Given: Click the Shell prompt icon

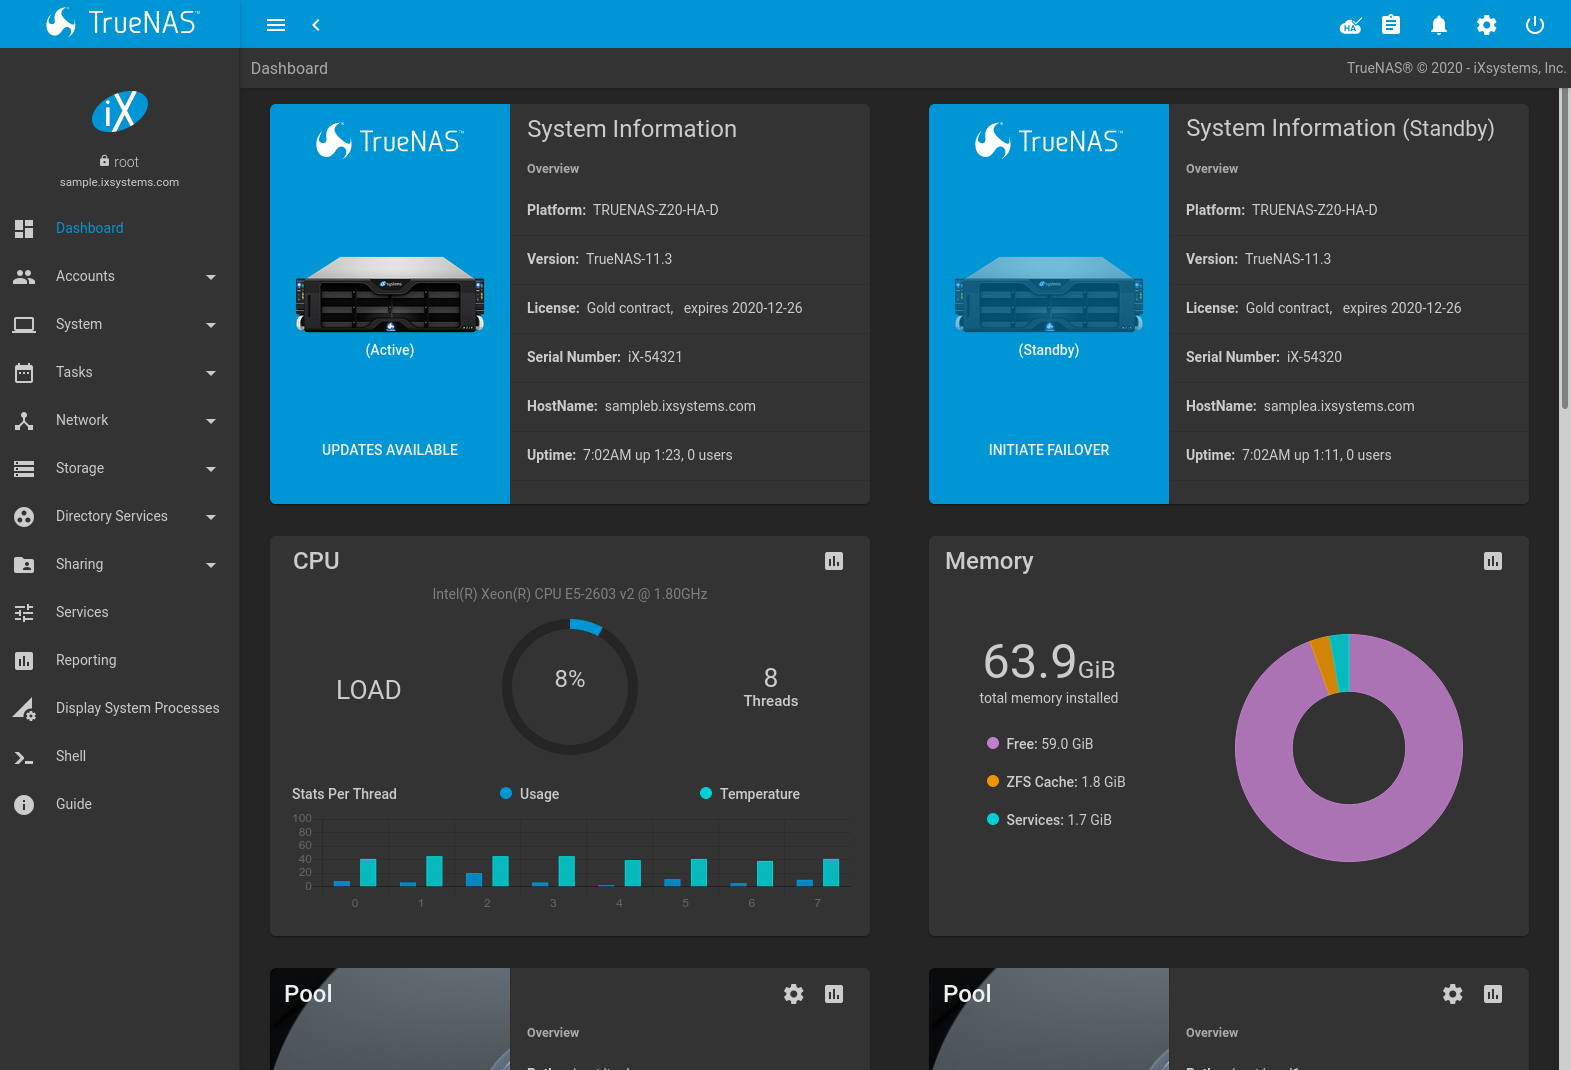Looking at the screenshot, I should pyautogui.click(x=24, y=757).
